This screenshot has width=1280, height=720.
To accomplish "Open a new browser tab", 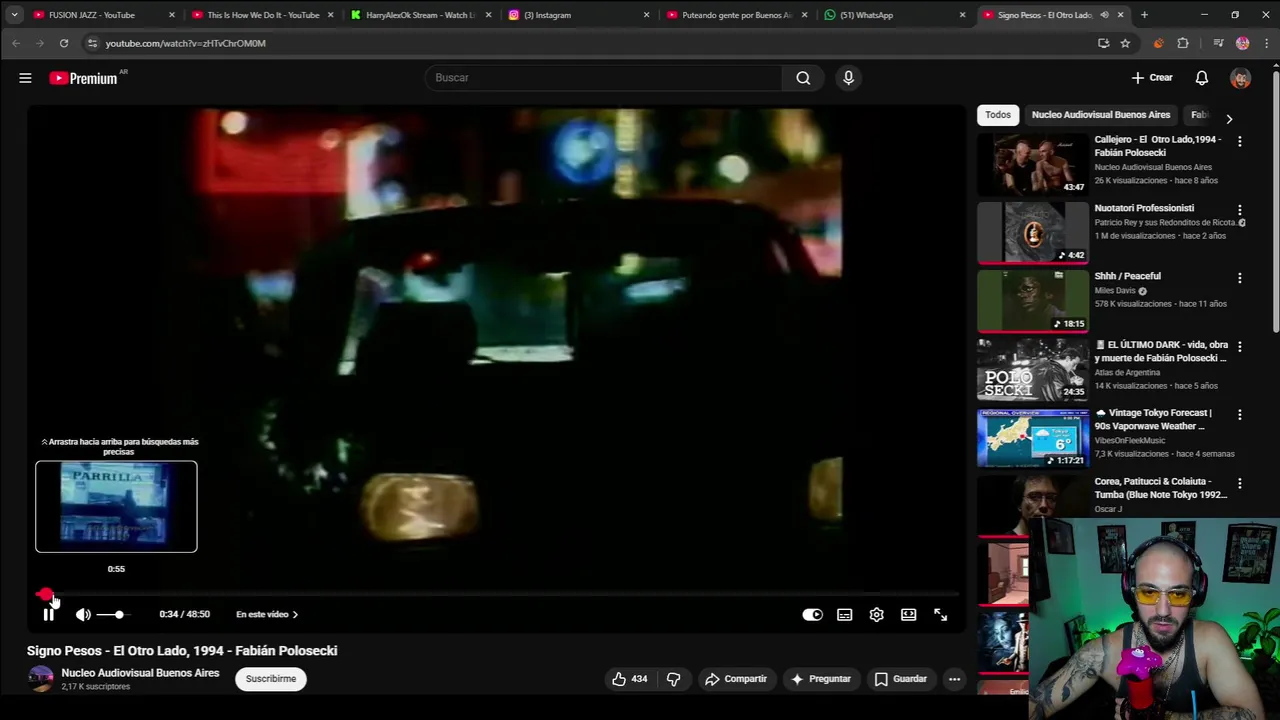I will coord(1144,15).
